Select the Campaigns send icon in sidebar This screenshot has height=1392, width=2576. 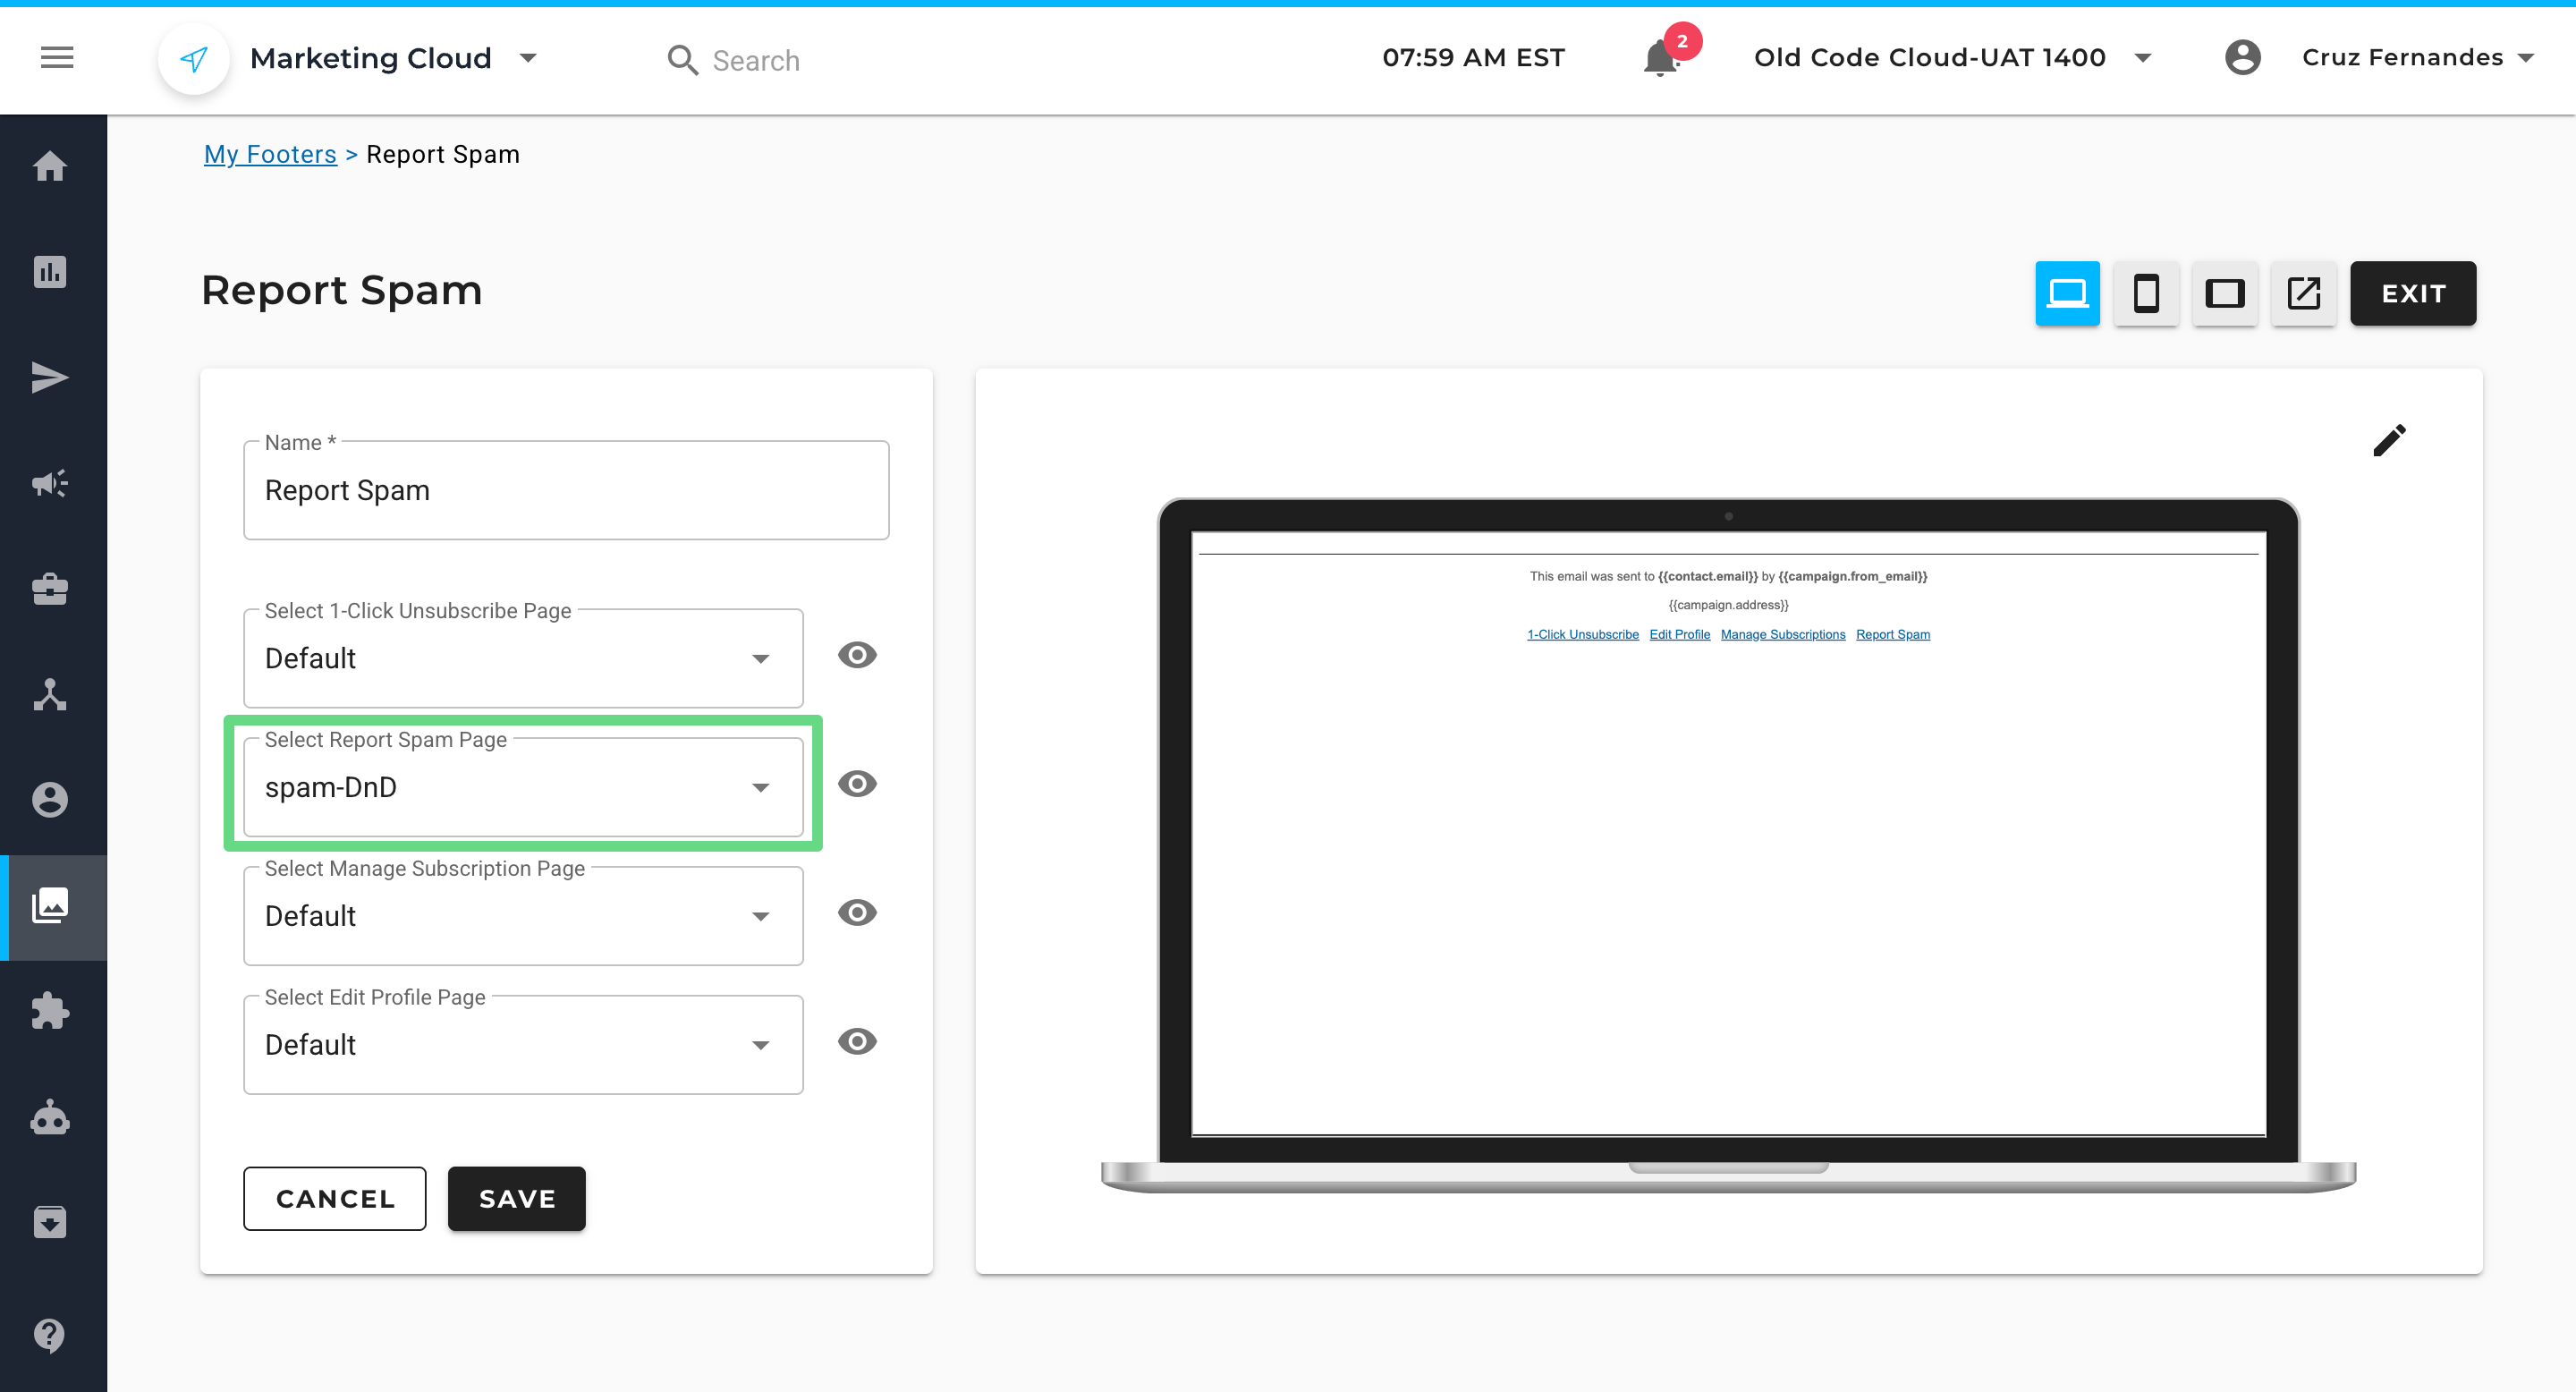coord(51,377)
